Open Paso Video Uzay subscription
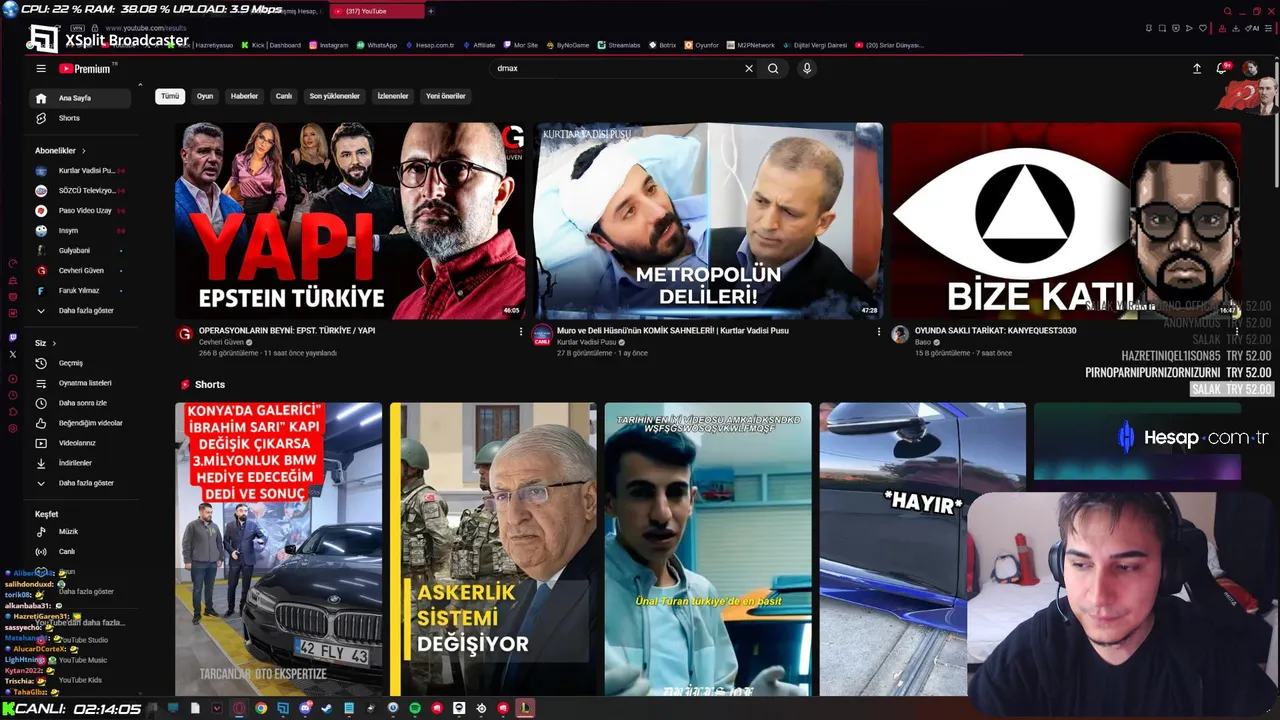Viewport: 1280px width, 720px height. (x=80, y=211)
